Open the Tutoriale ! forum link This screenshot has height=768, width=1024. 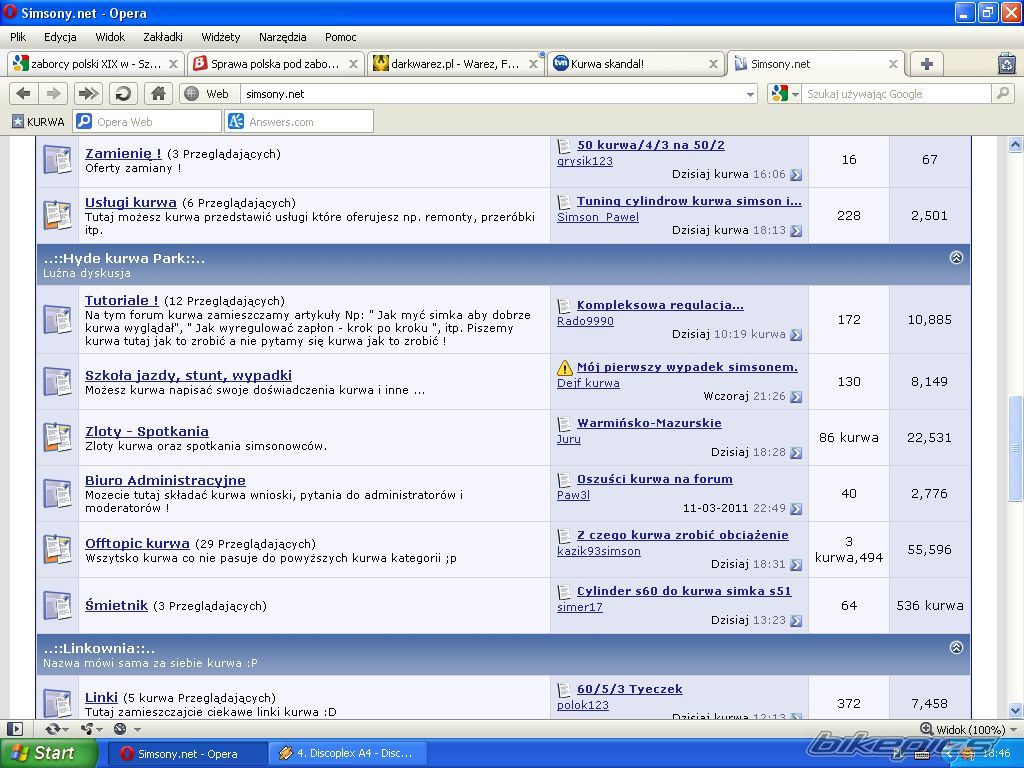click(x=121, y=300)
